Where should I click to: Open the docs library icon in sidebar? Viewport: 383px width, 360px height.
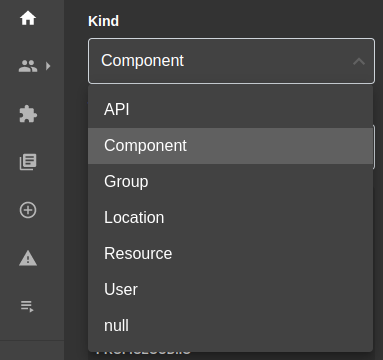pyautogui.click(x=28, y=162)
